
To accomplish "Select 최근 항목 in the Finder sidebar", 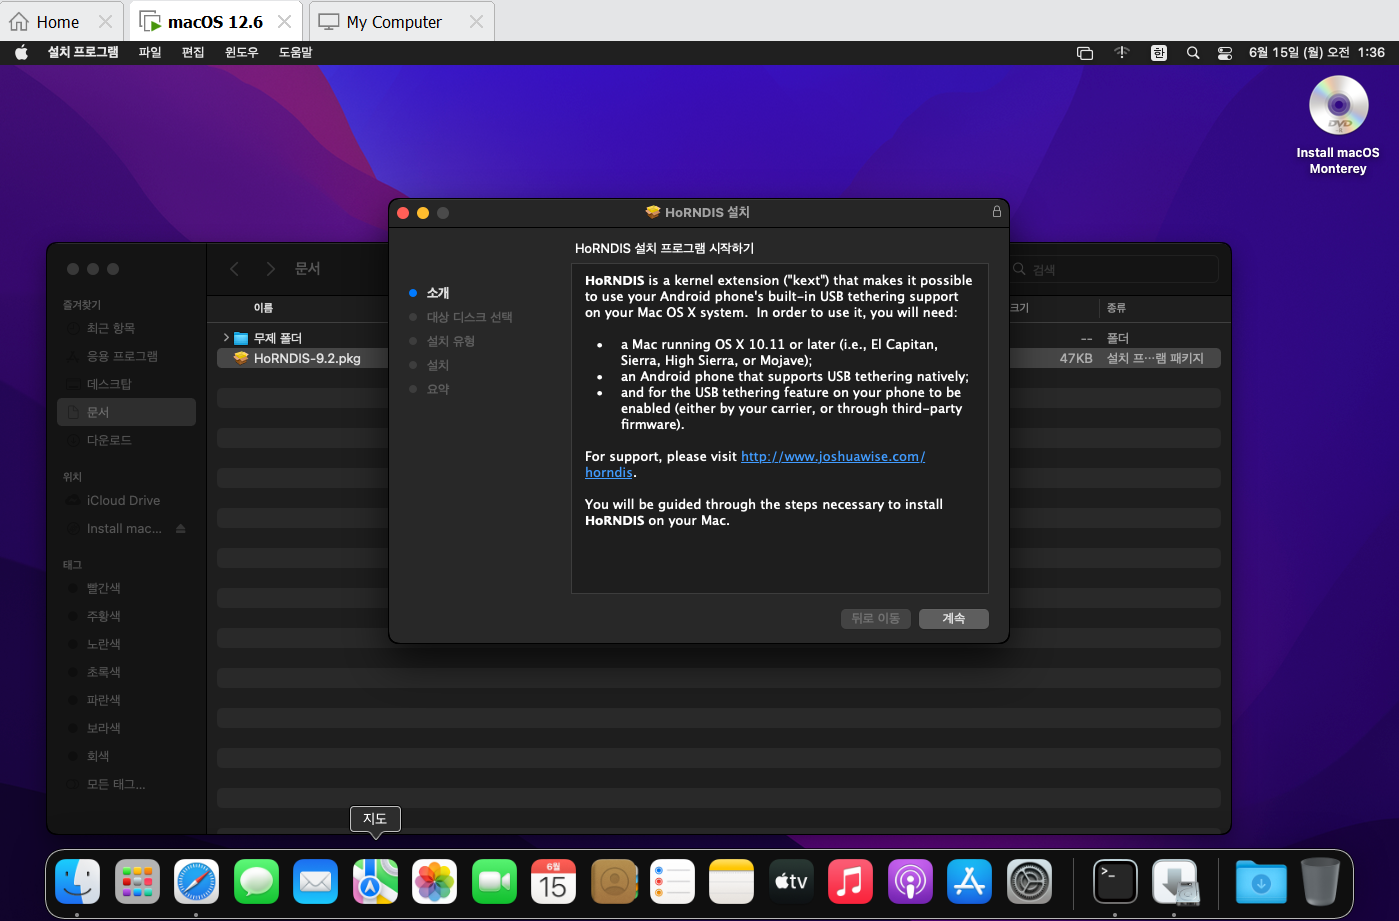I will point(127,328).
